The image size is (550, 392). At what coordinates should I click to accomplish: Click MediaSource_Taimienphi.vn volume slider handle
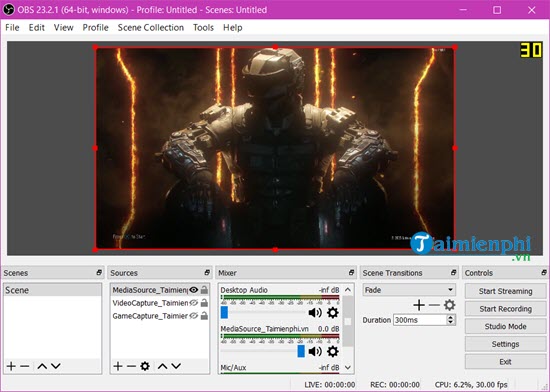[x=301, y=351]
